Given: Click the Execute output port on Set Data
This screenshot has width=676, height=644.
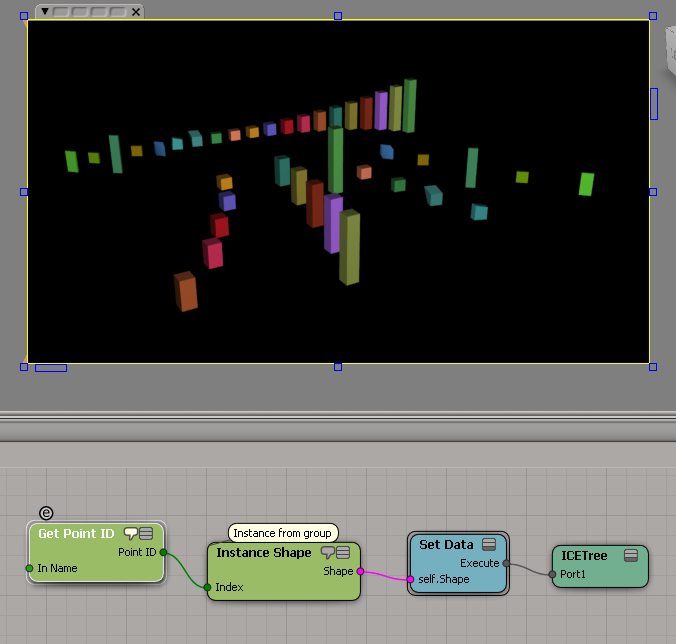Looking at the screenshot, I should (506, 563).
